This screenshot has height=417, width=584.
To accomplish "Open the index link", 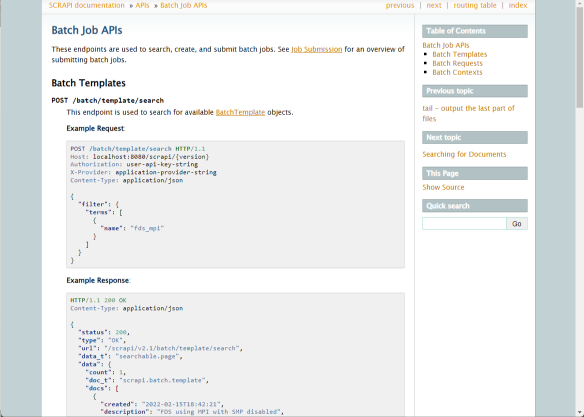I will coord(518,5).
